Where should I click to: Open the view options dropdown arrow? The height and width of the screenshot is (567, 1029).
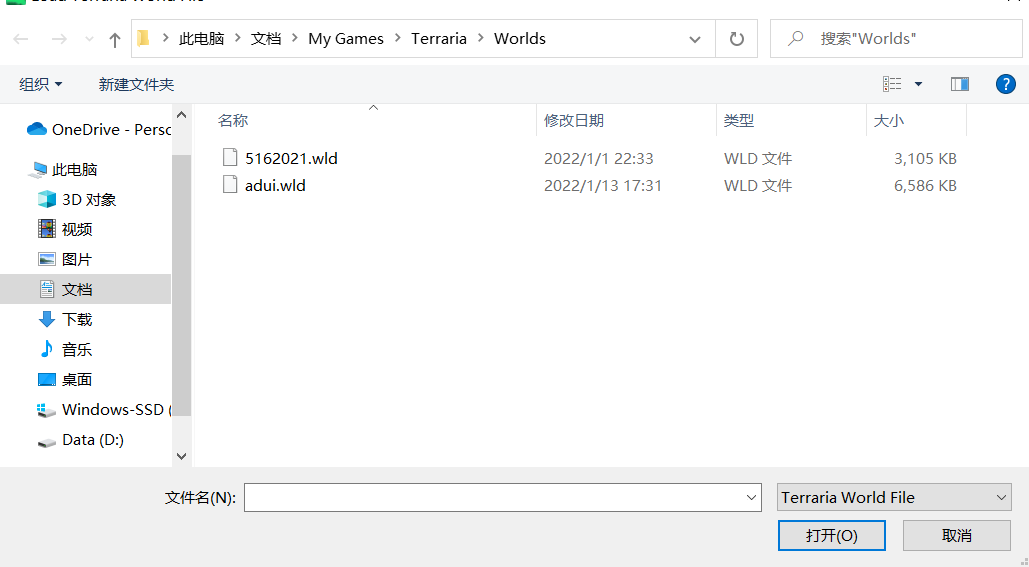pos(919,84)
